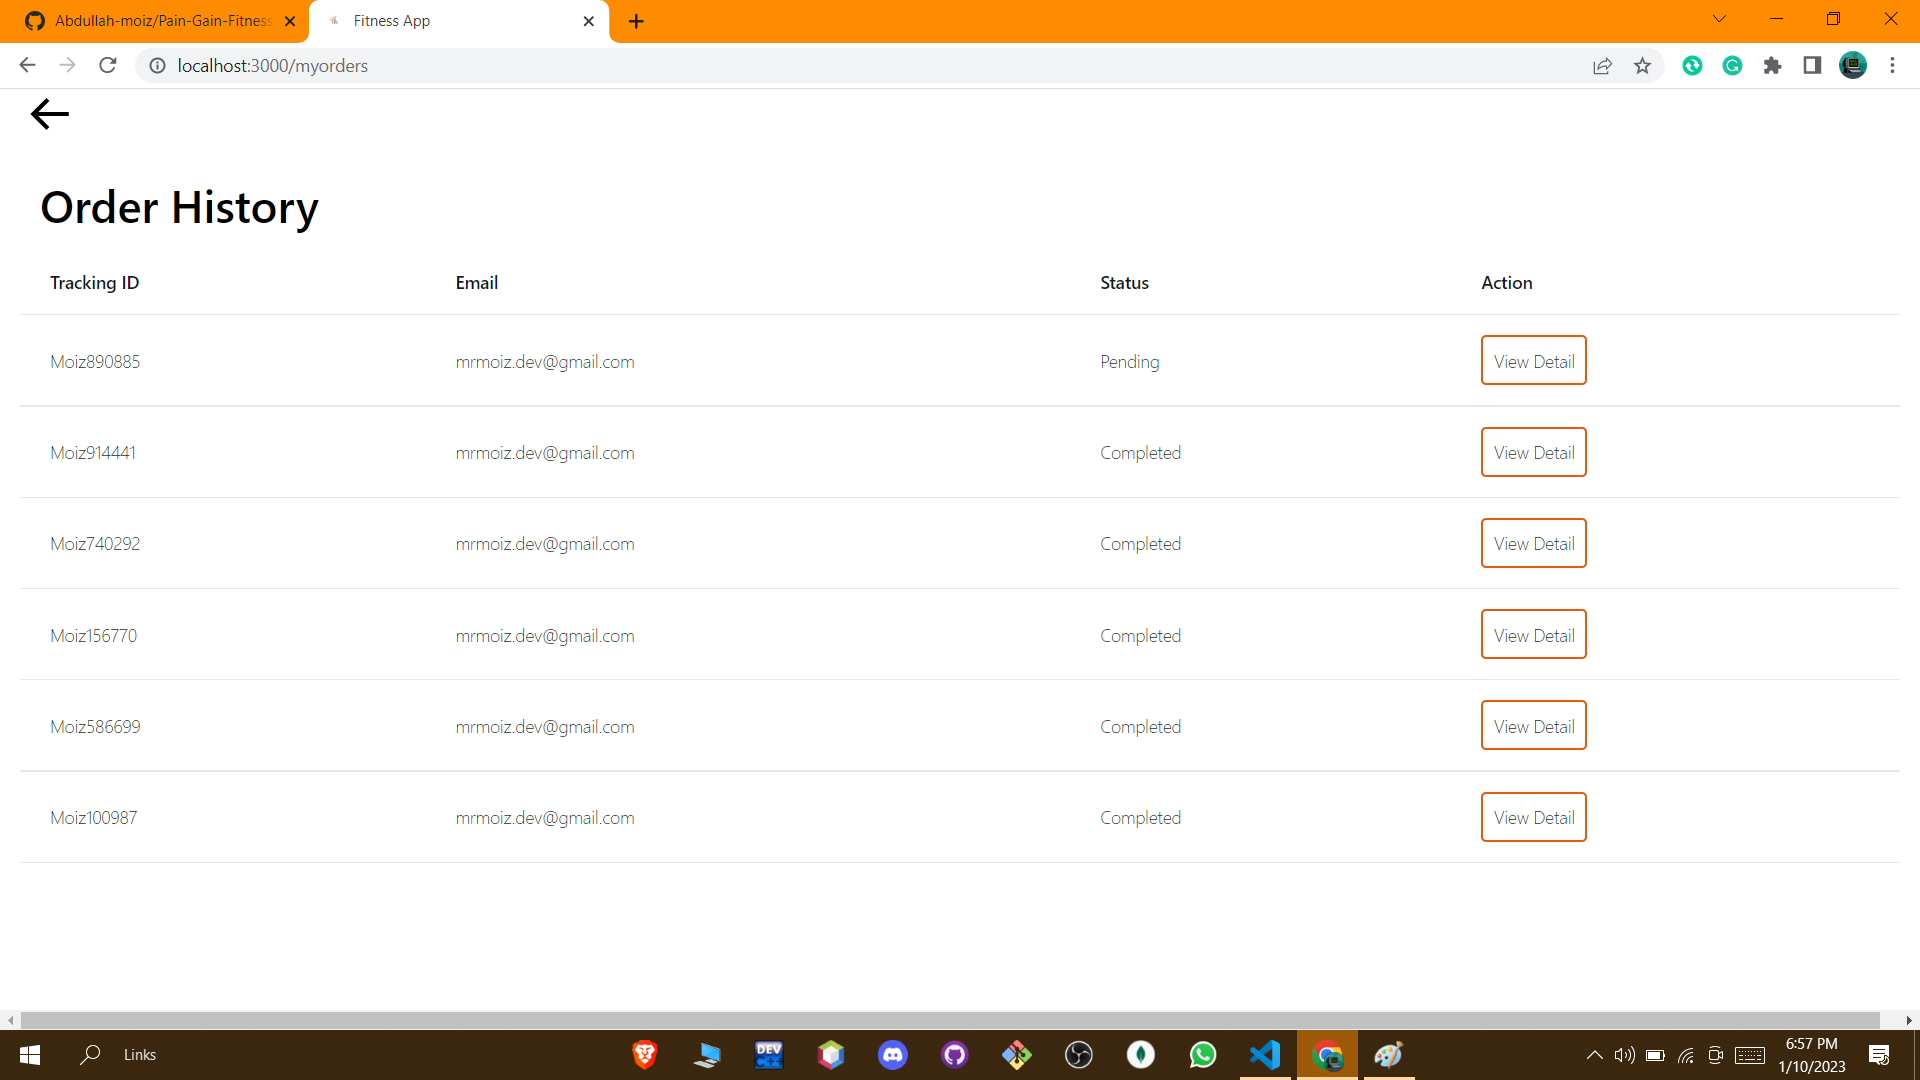Open the Windows Start menu

(30, 1055)
